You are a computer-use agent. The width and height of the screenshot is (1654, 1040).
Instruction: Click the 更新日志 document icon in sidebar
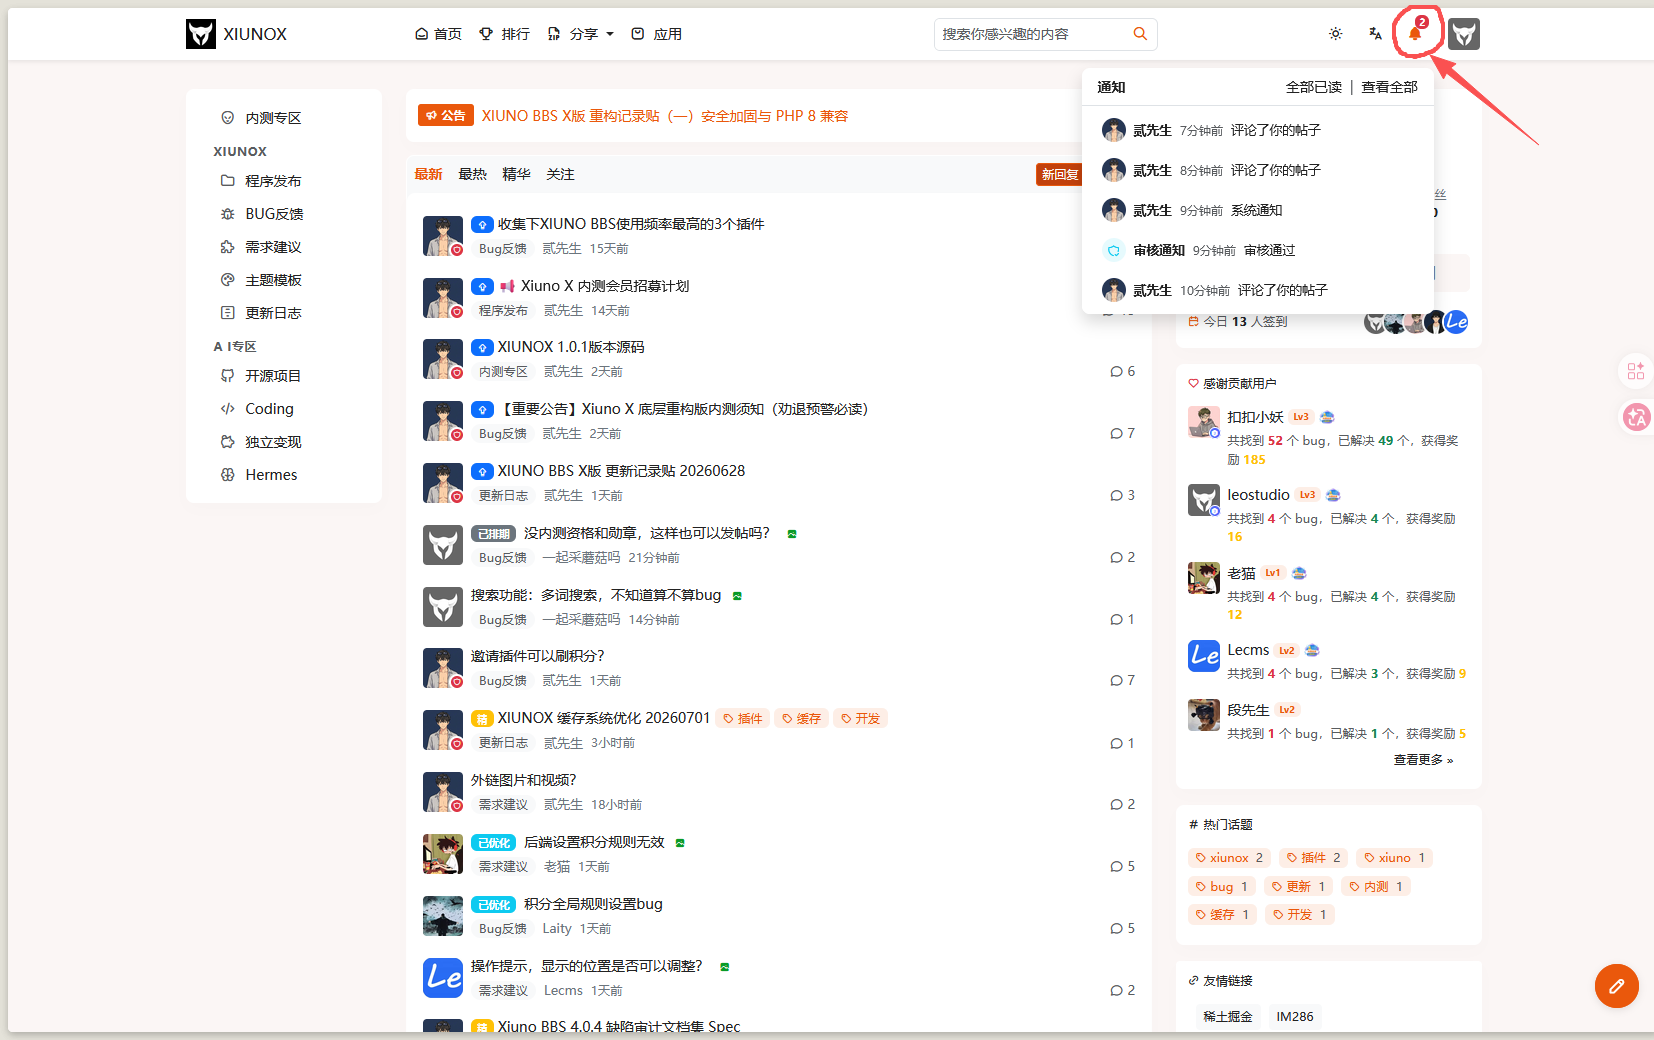click(227, 313)
